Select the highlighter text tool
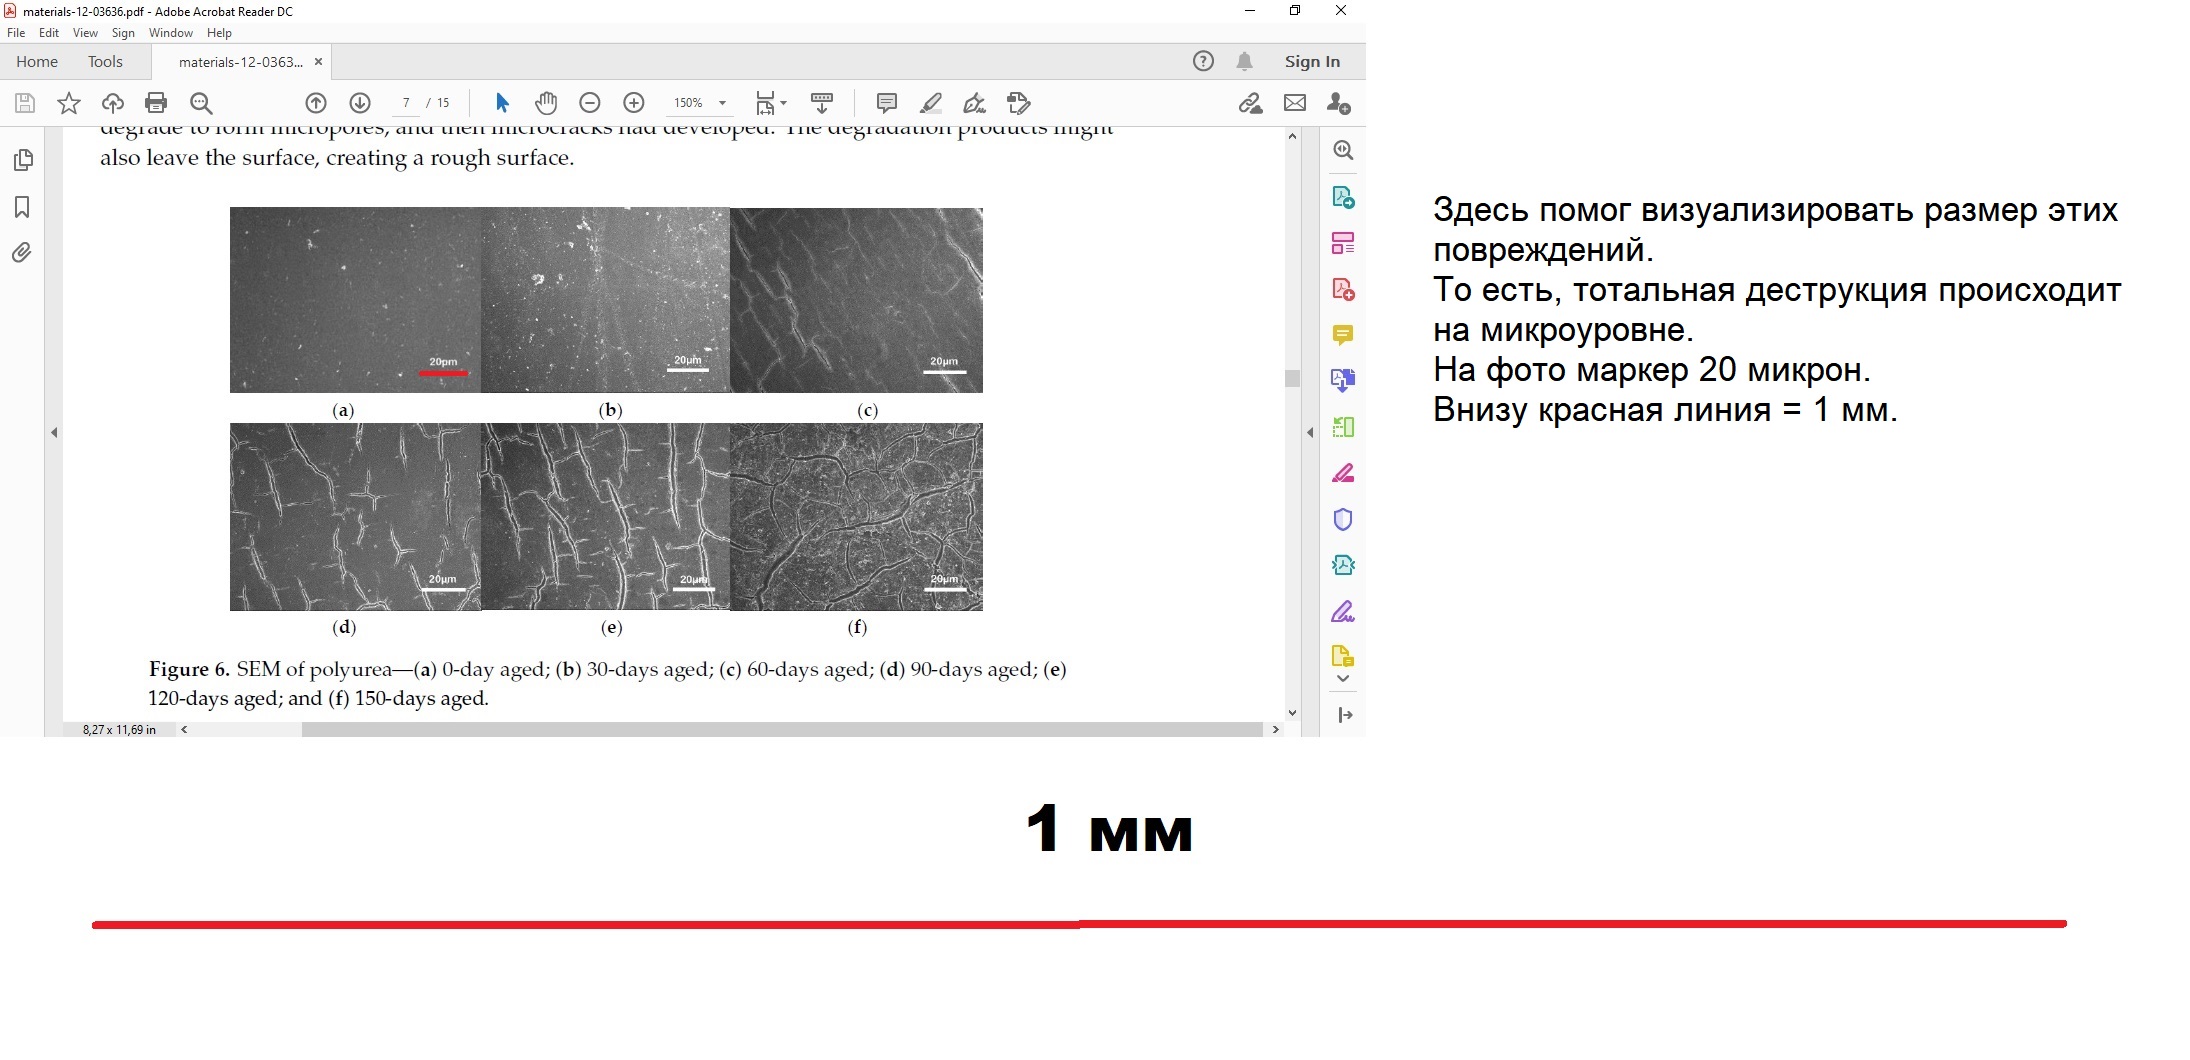2190x1060 pixels. [x=931, y=103]
